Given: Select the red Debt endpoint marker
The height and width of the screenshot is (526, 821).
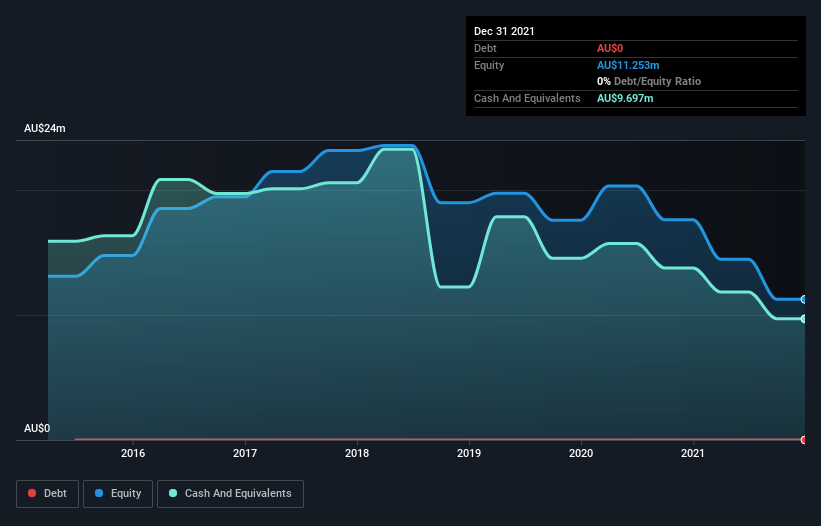Looking at the screenshot, I should (803, 440).
